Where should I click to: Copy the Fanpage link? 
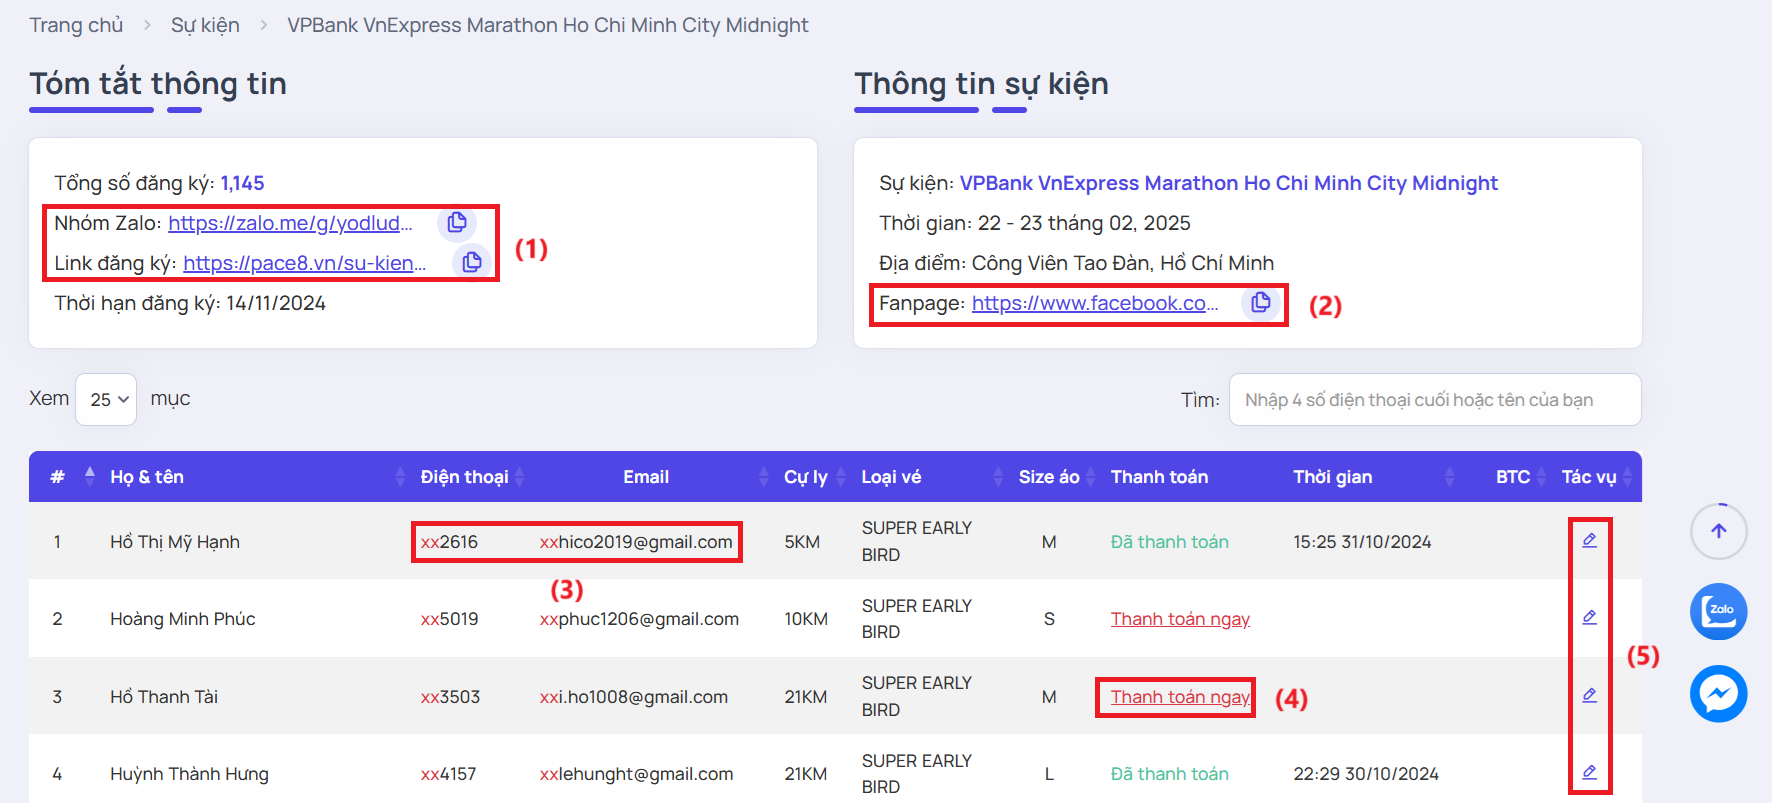(x=1261, y=302)
